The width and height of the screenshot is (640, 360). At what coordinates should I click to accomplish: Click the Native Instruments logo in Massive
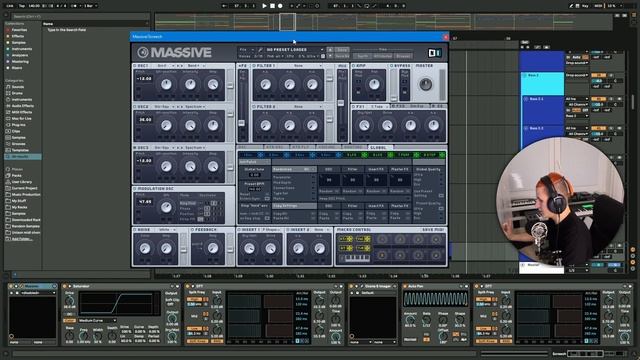(434, 53)
